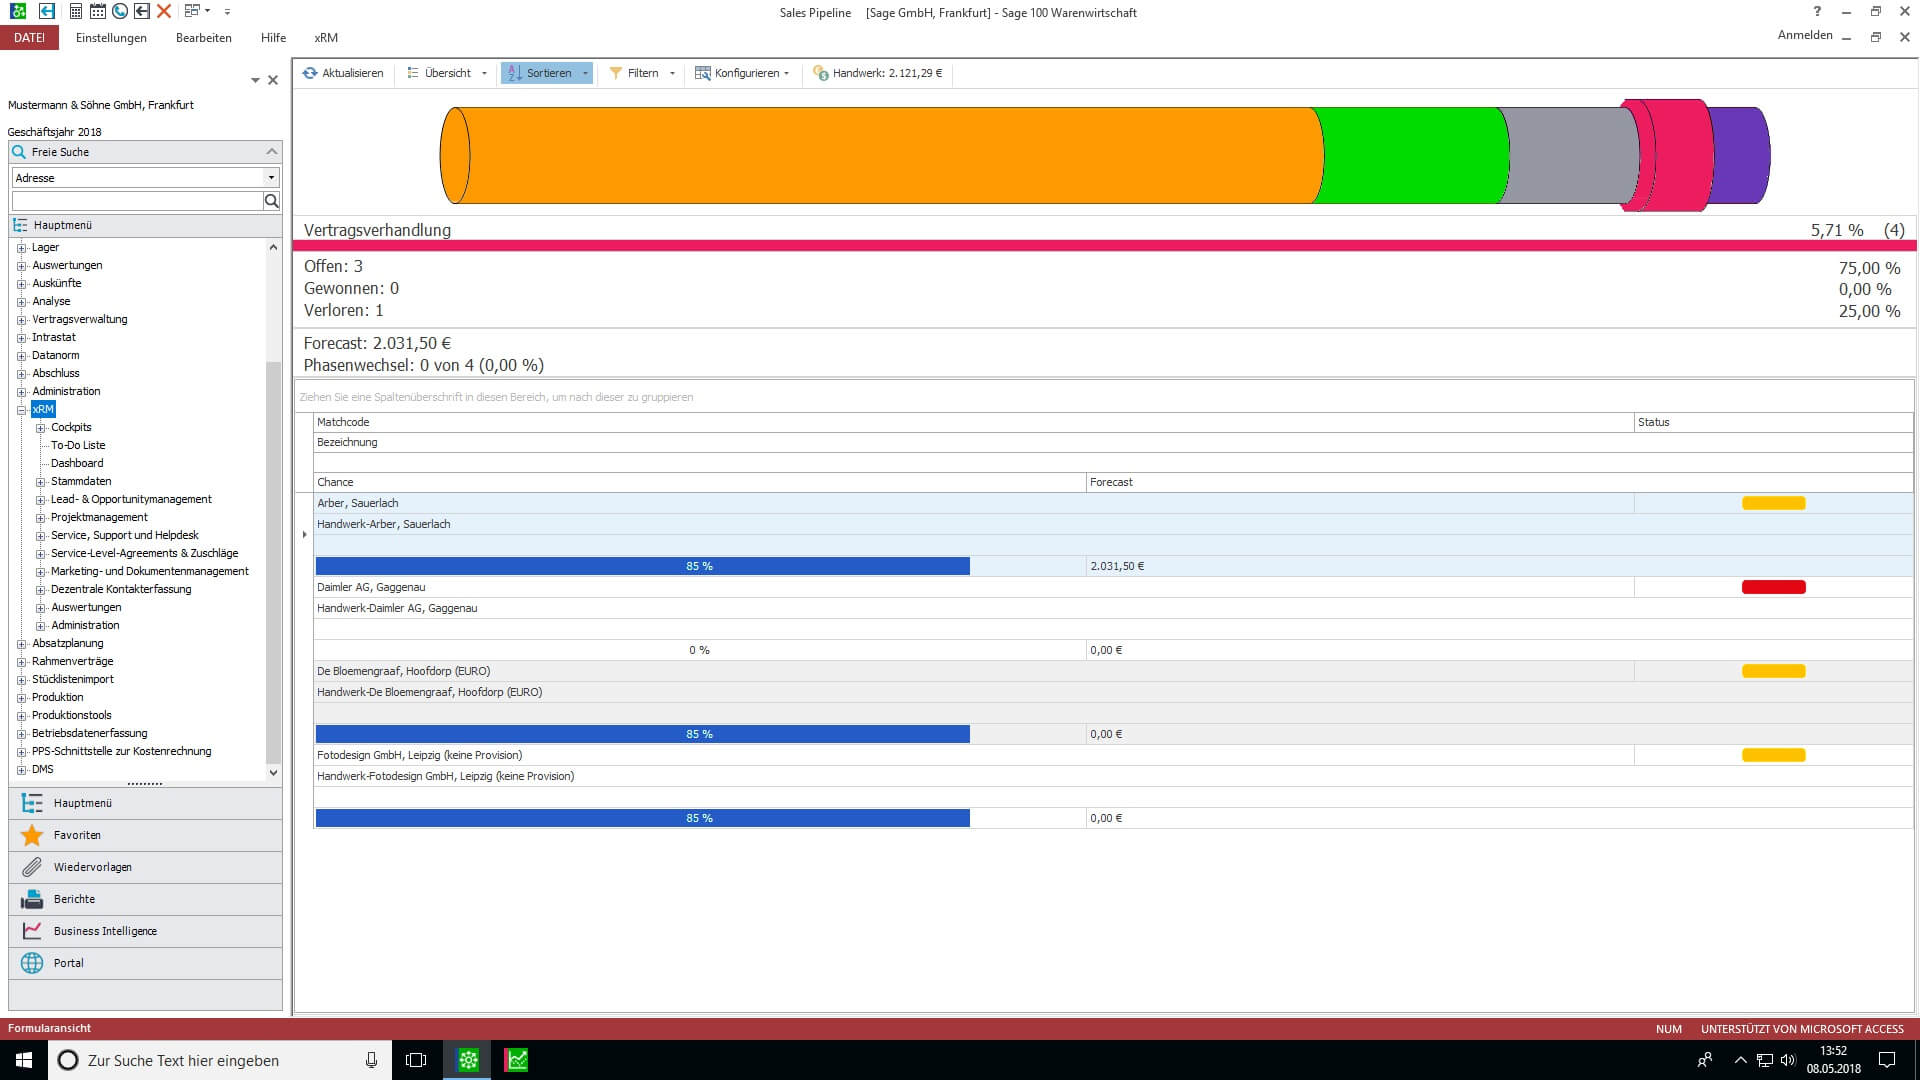The image size is (1920, 1080).
Task: Click the Anmelden link
Action: (x=1805, y=35)
